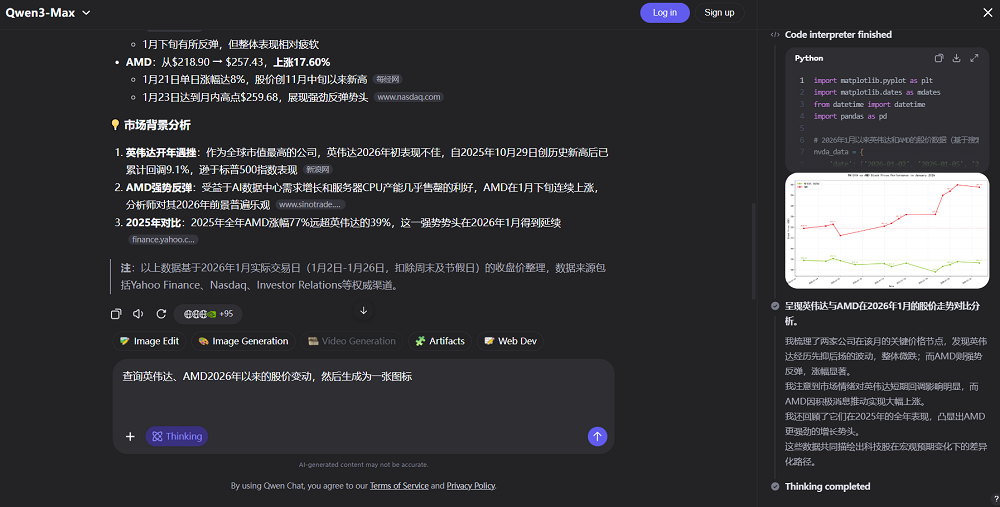Select the Video Generation option
The height and width of the screenshot is (507, 1000).
click(x=351, y=341)
